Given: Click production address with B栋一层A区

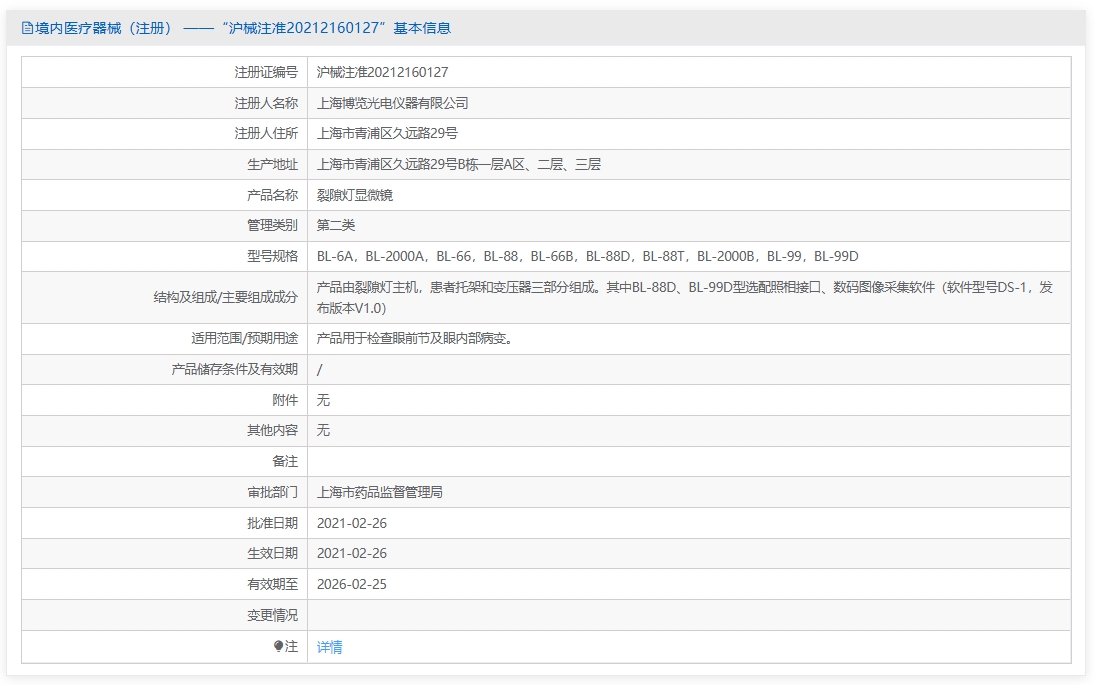Looking at the screenshot, I should (459, 164).
